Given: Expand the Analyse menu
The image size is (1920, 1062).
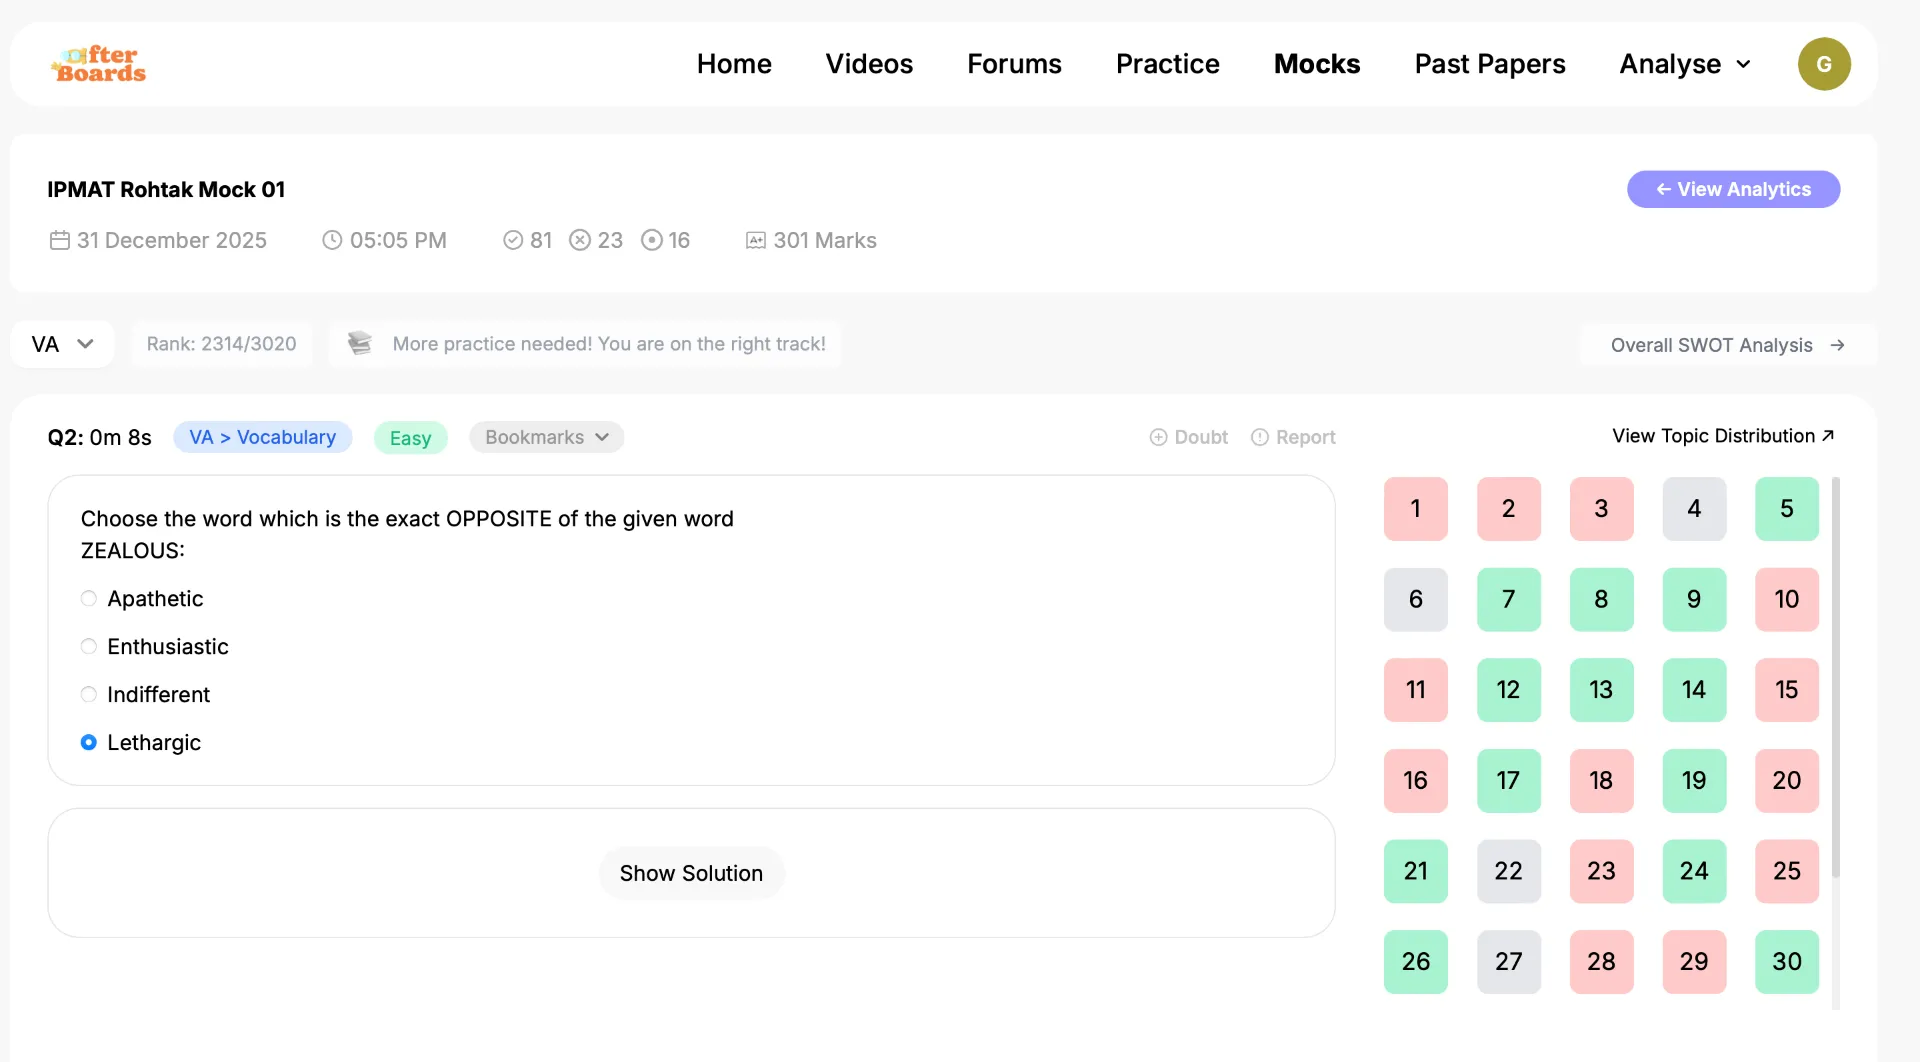Looking at the screenshot, I should pos(1685,64).
